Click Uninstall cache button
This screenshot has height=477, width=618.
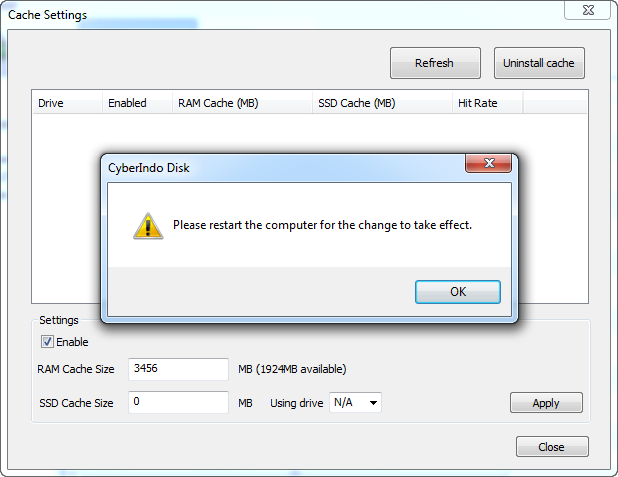click(x=539, y=63)
